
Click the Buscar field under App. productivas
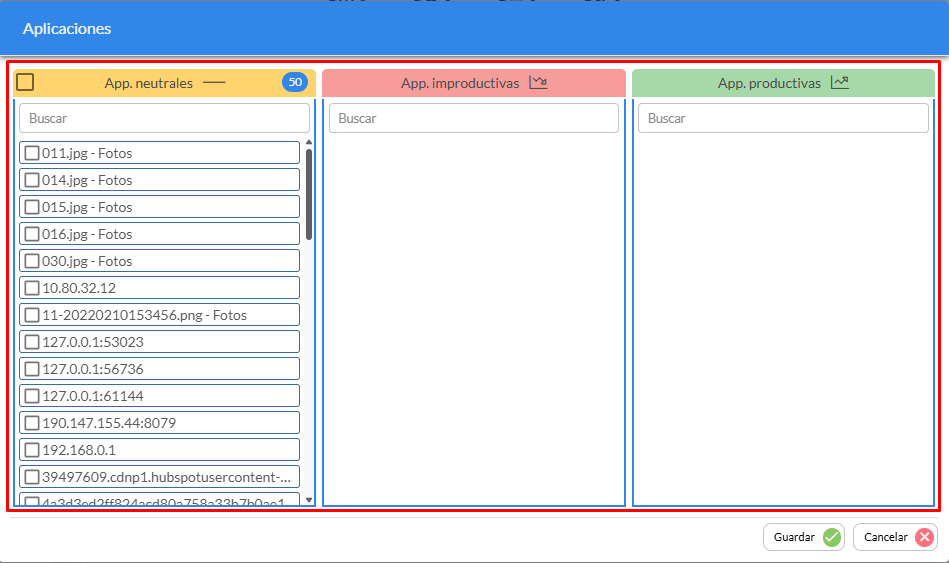click(783, 118)
